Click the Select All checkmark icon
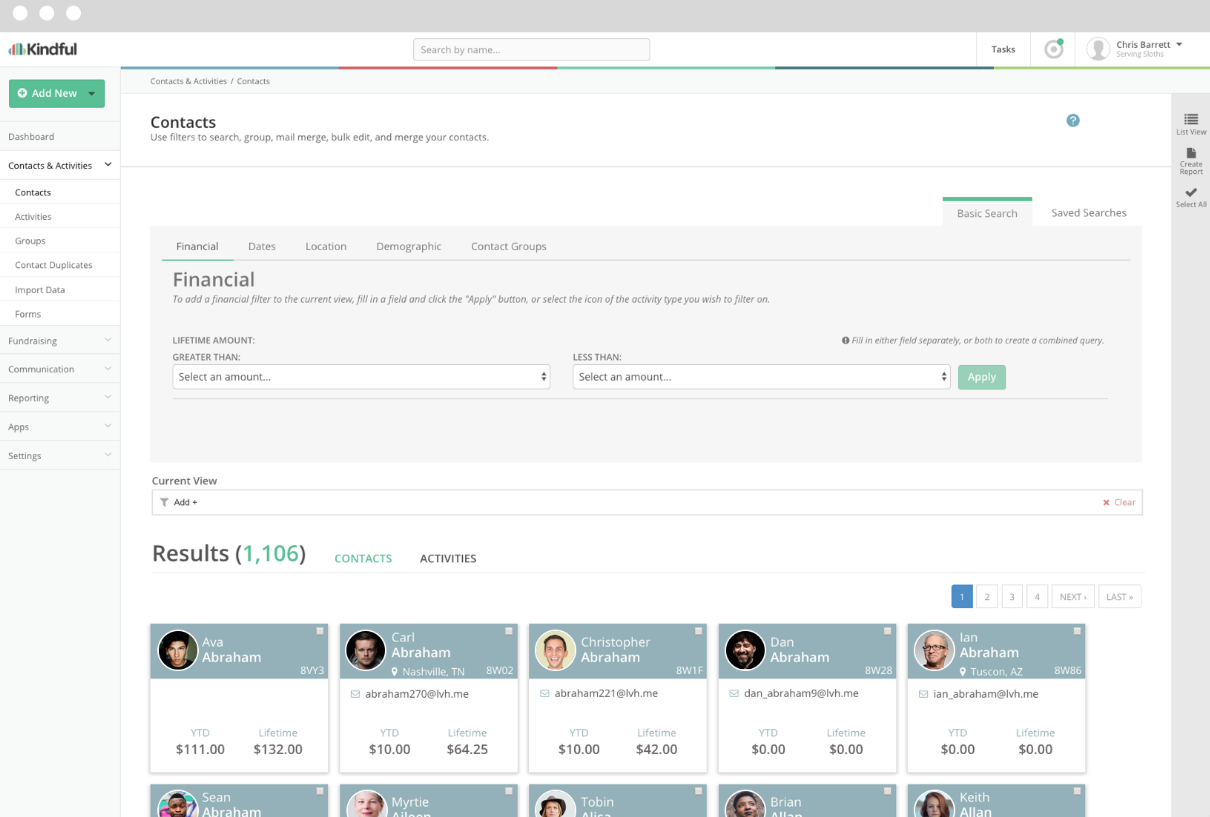1210x817 pixels. (x=1190, y=193)
